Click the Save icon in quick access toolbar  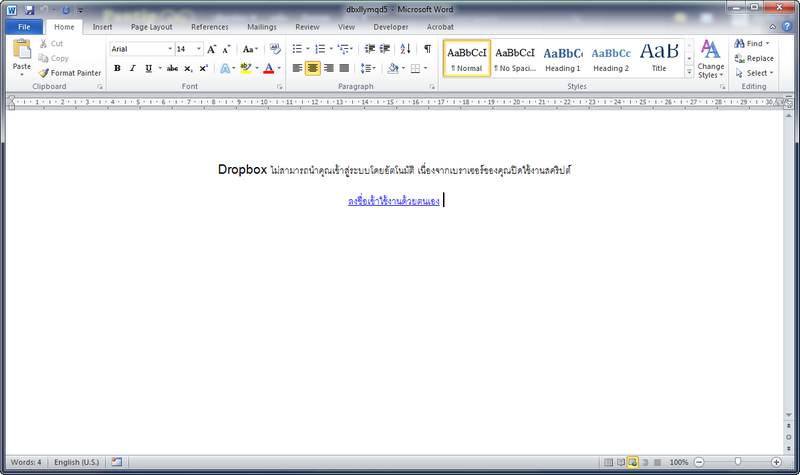[29, 10]
